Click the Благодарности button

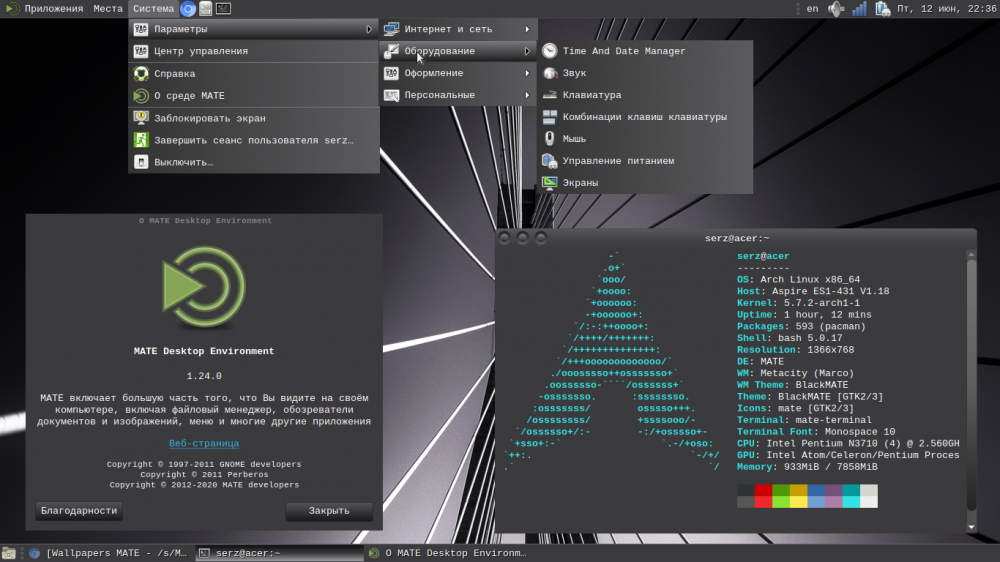coord(79,511)
